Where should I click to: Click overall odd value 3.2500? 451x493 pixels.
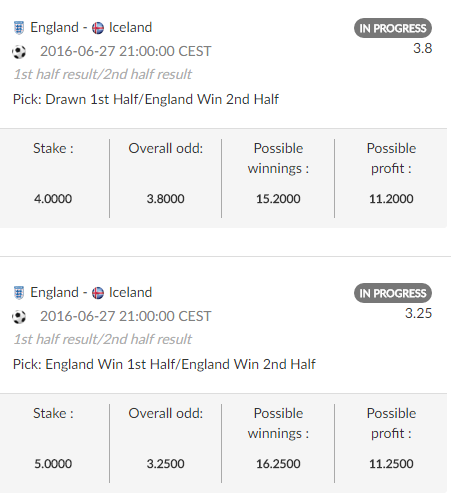pos(165,464)
